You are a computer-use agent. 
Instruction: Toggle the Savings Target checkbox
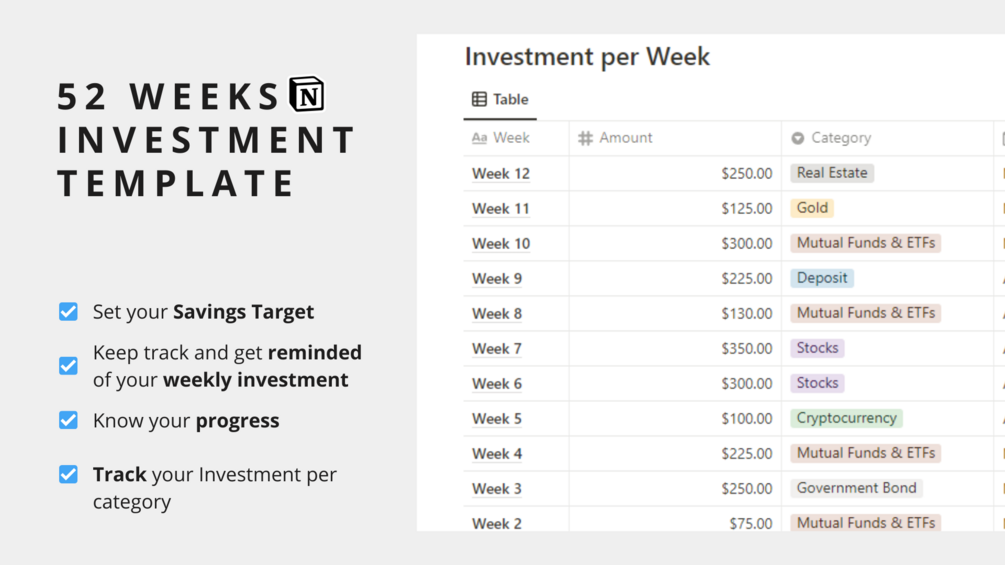pyautogui.click(x=68, y=312)
